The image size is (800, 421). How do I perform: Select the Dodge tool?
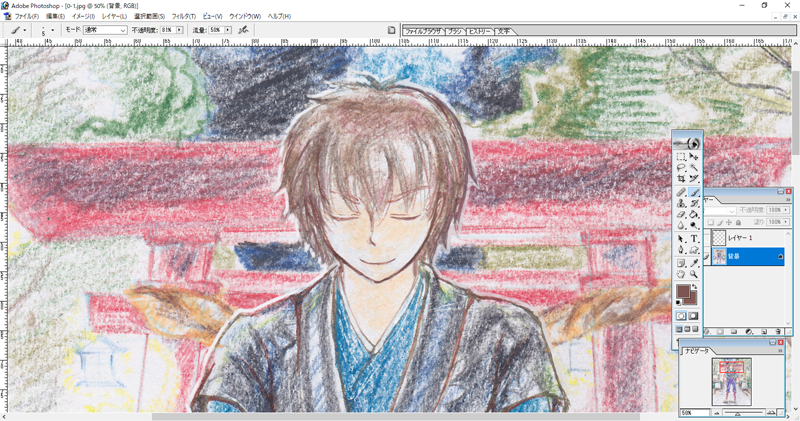coord(694,225)
